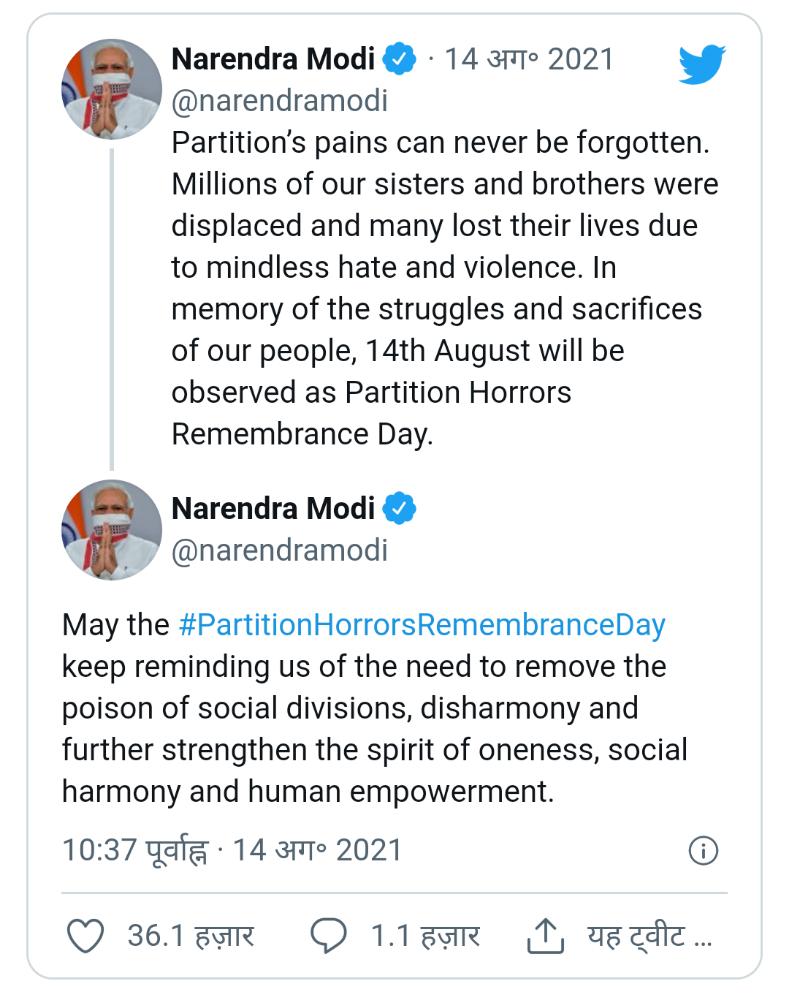Click the Twitter bird logo

pos(702,65)
